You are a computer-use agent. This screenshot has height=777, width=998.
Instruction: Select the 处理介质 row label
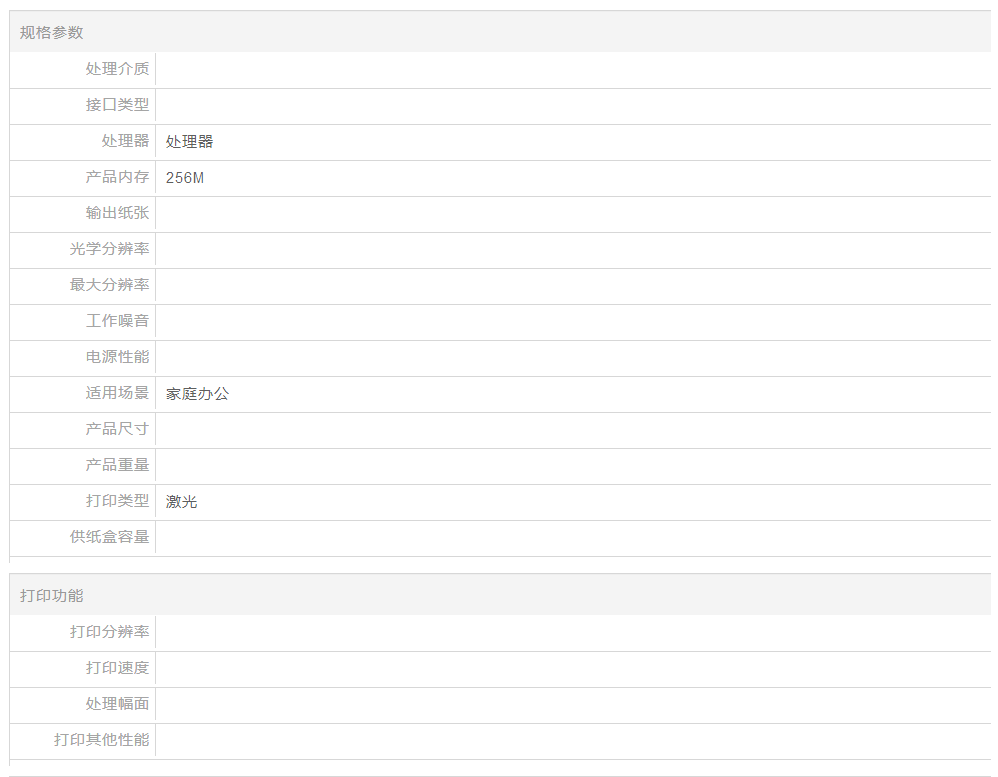[x=117, y=69]
